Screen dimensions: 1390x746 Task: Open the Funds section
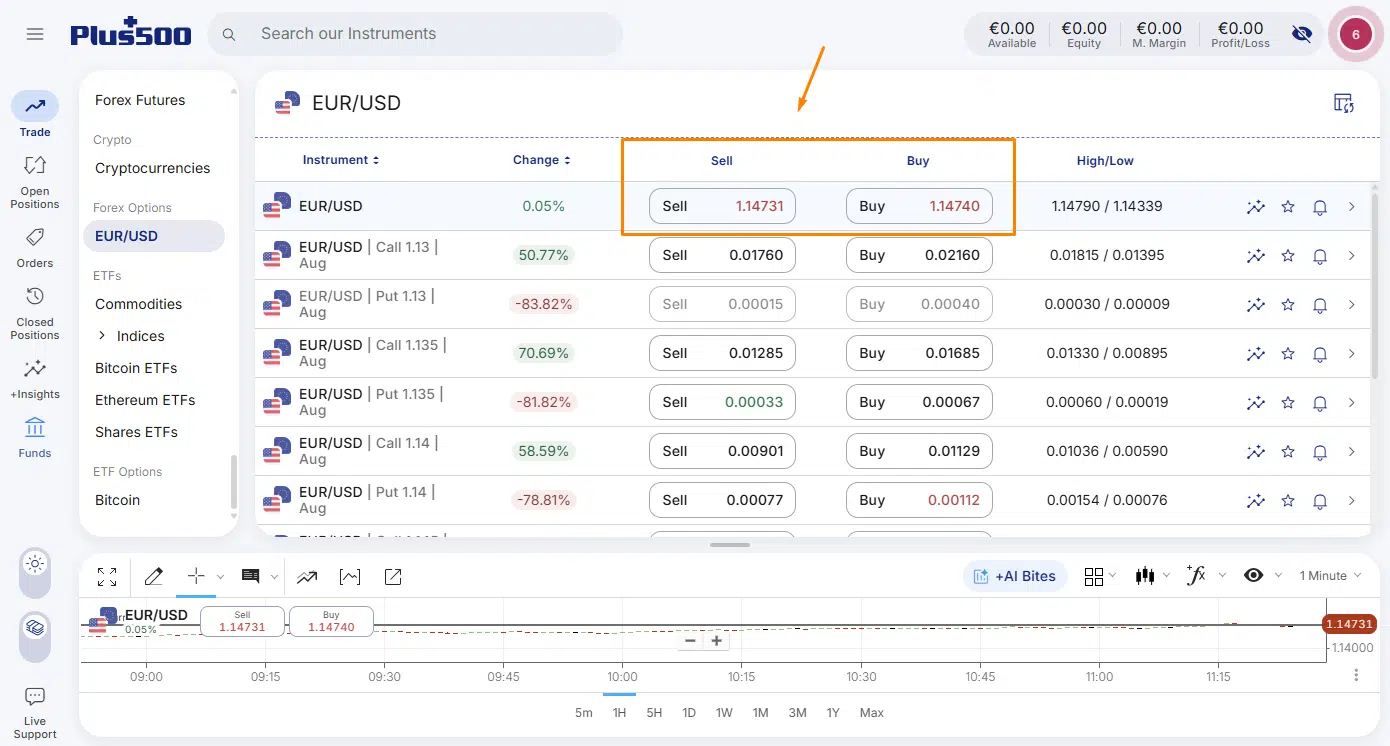click(35, 438)
